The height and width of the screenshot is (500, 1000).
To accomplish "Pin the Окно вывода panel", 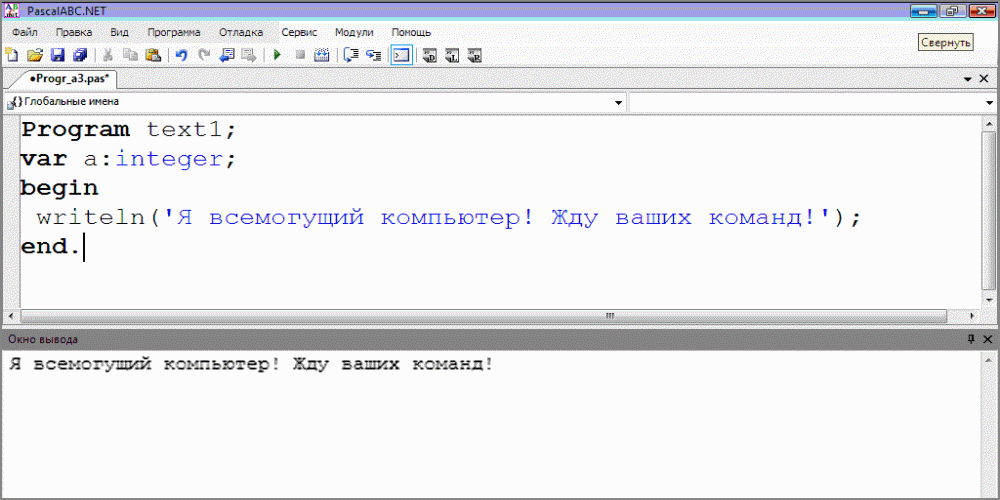I will 970,340.
